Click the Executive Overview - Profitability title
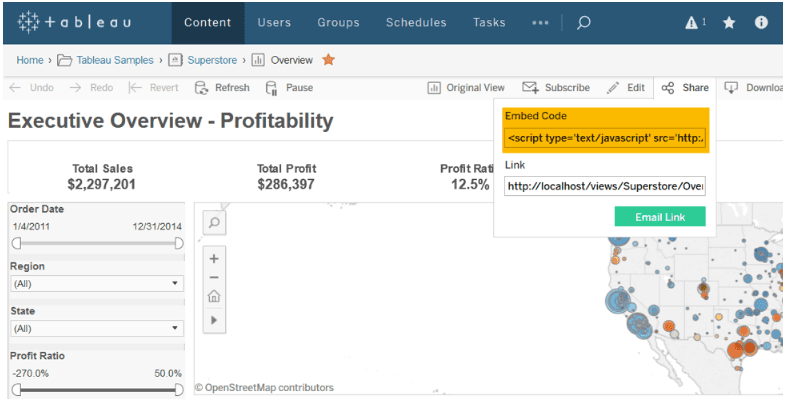Screen dimensions: 785x401 pyautogui.click(x=171, y=121)
